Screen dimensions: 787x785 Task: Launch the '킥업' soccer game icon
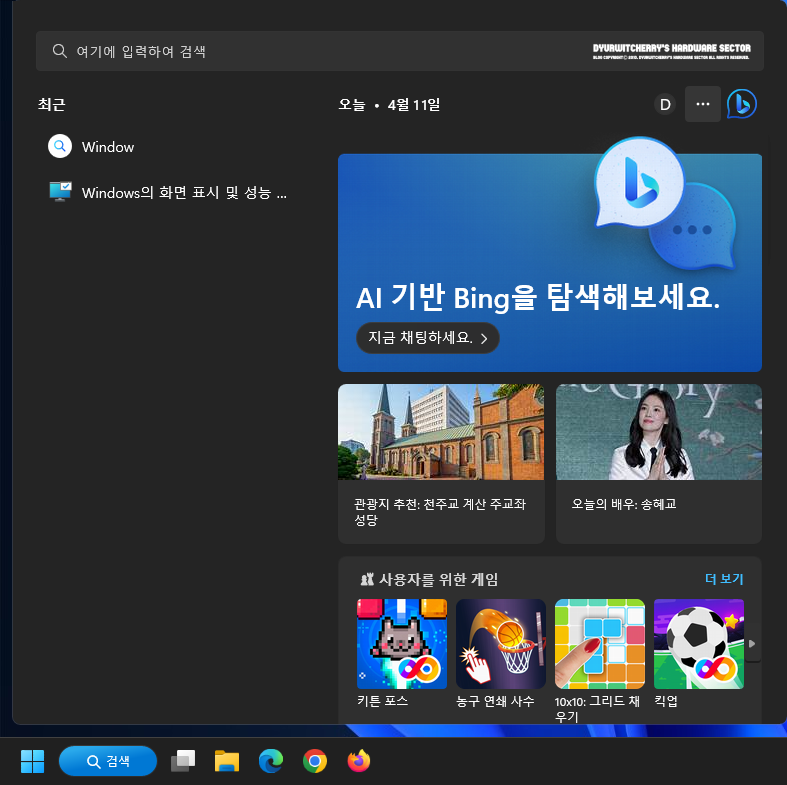[x=699, y=643]
